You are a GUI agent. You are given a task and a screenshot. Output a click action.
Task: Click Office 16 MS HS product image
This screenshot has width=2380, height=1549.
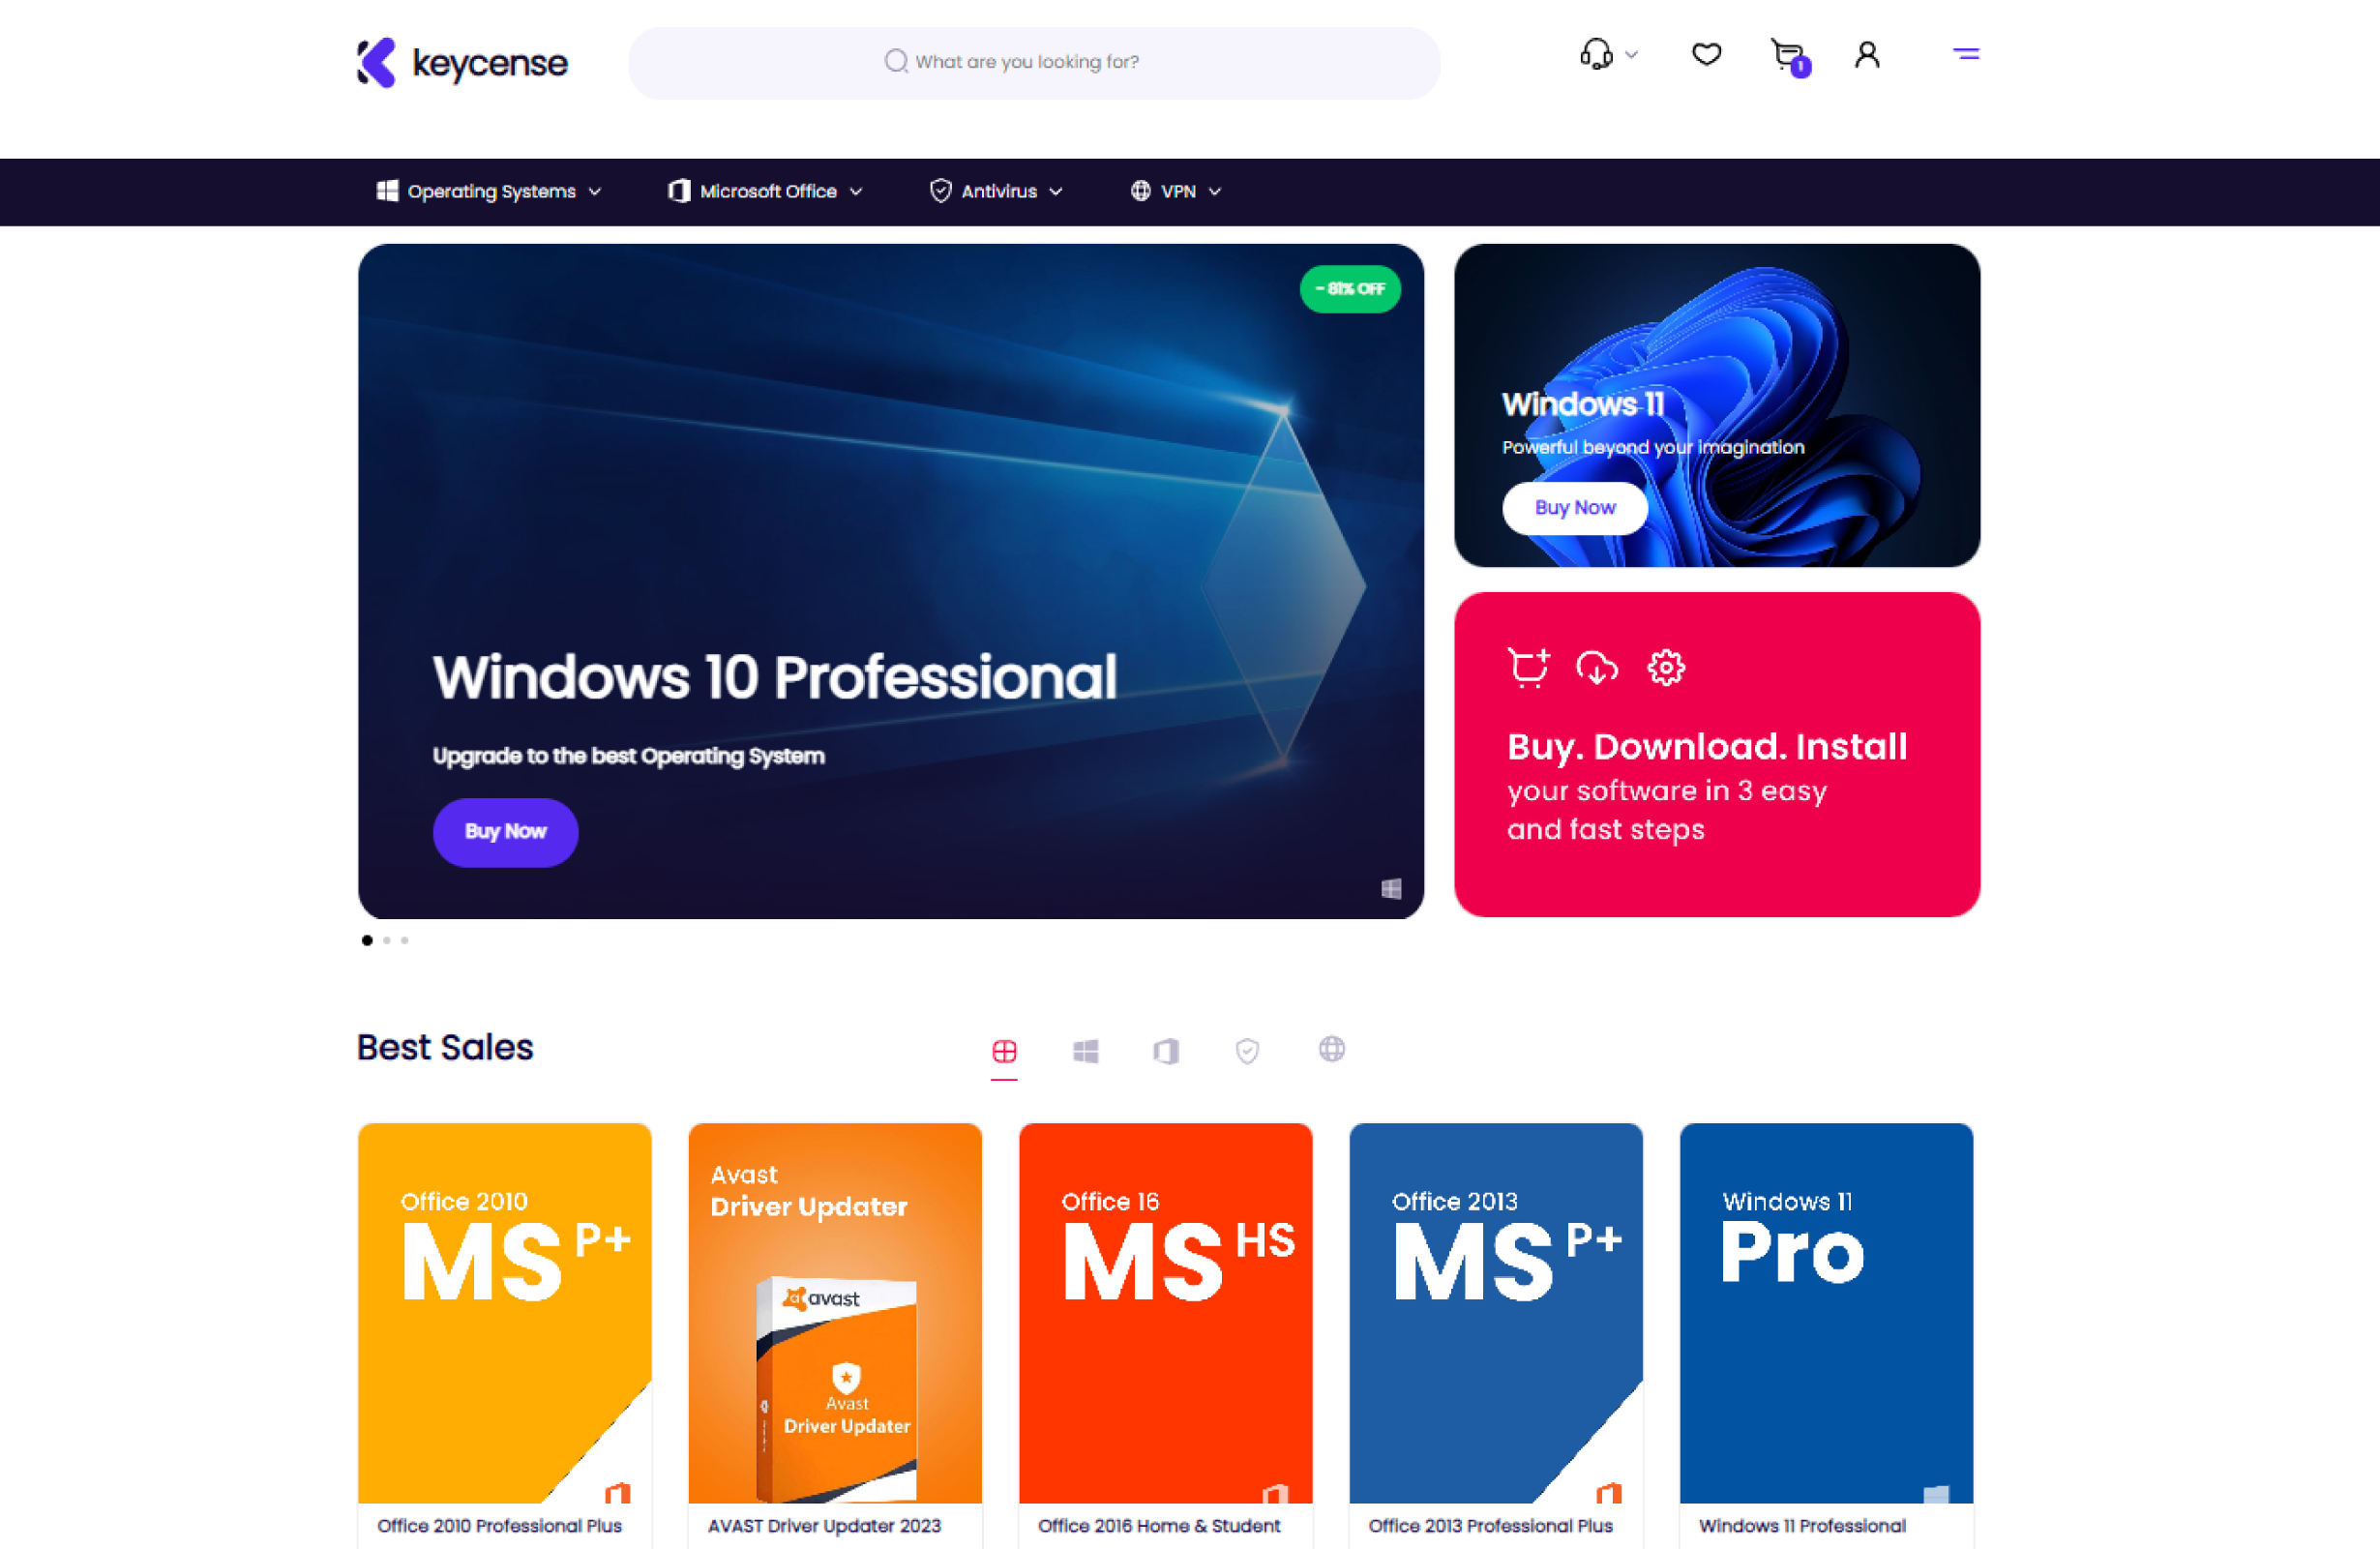[1166, 1313]
